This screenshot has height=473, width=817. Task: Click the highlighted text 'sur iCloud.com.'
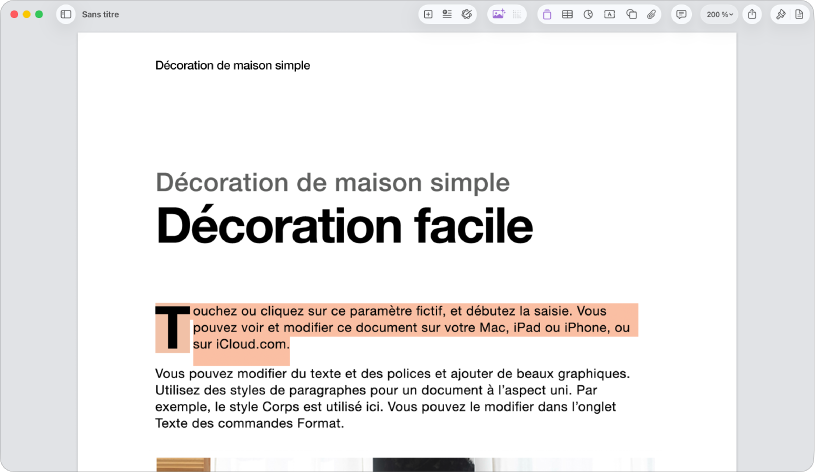(241, 344)
